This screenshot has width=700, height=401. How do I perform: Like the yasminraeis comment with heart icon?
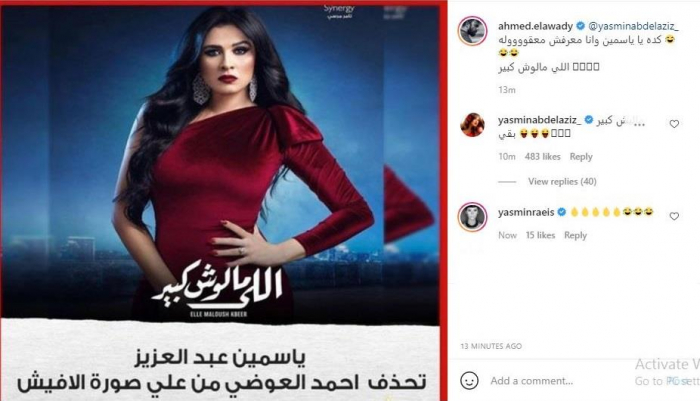coord(674,216)
